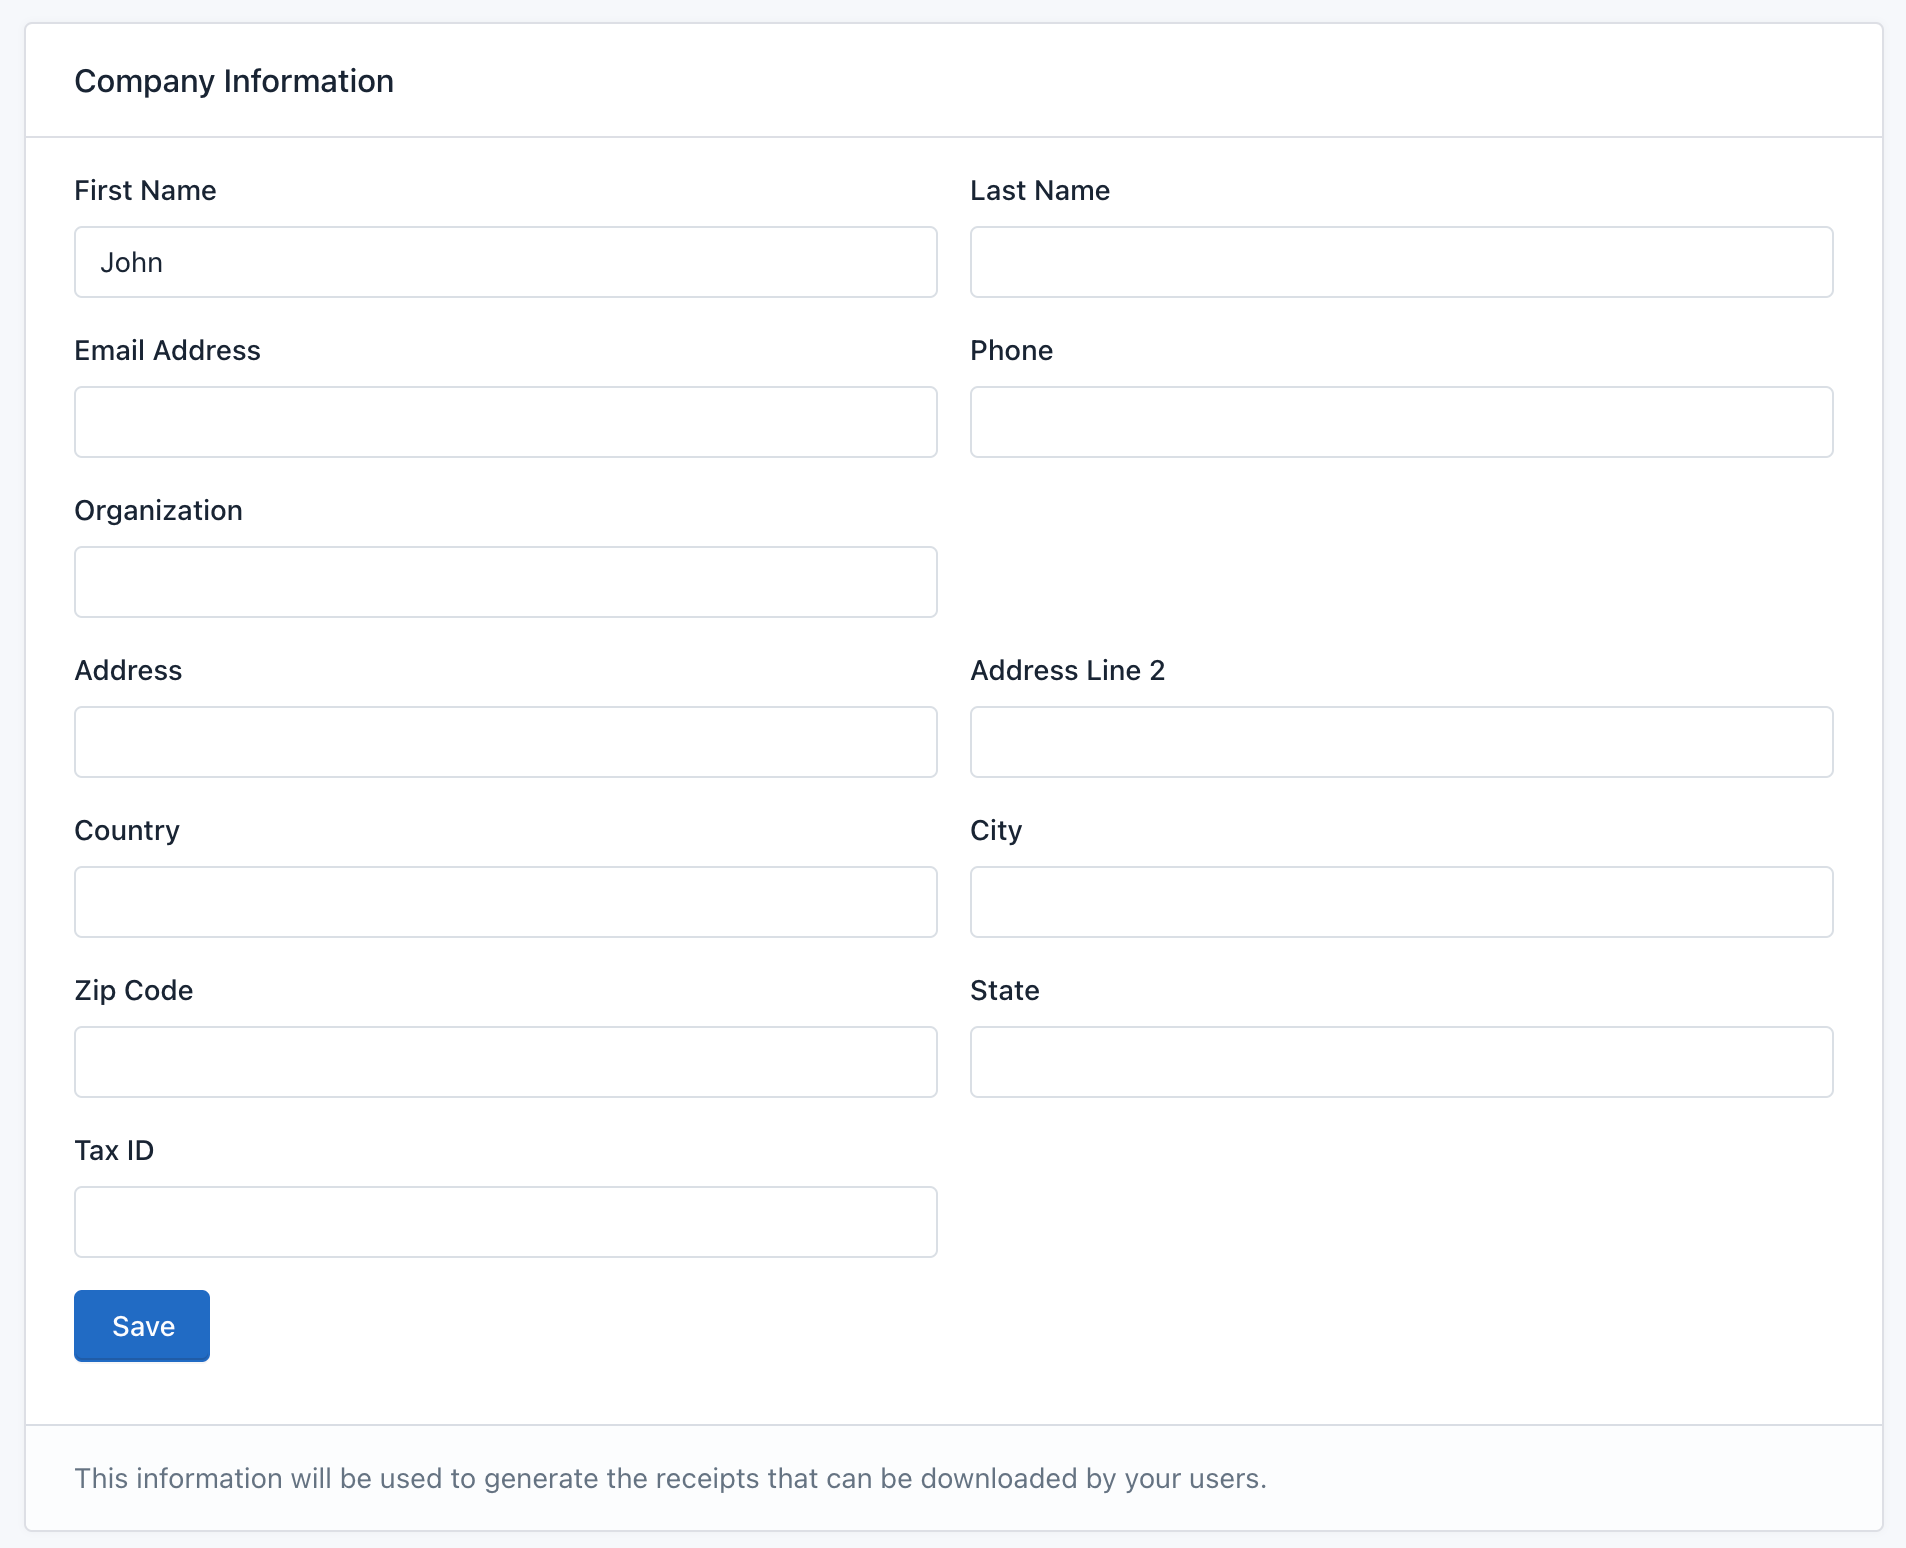Click the City input field

[x=1400, y=901]
